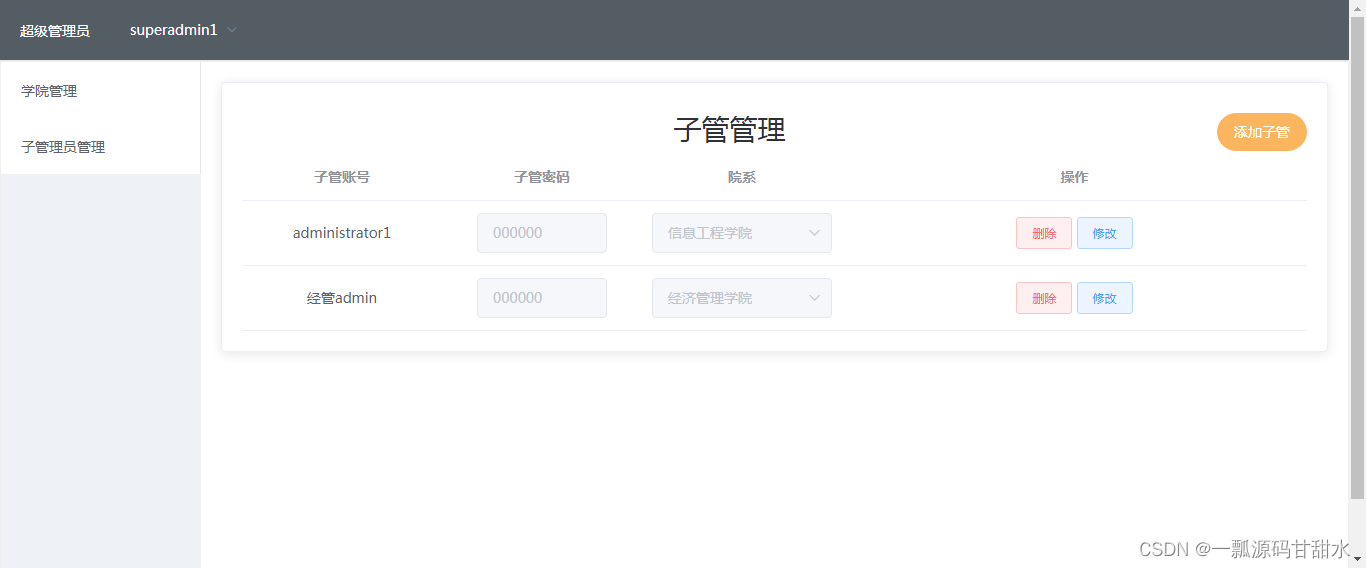Click the 操作 column header
The height and width of the screenshot is (568, 1366).
(1074, 177)
